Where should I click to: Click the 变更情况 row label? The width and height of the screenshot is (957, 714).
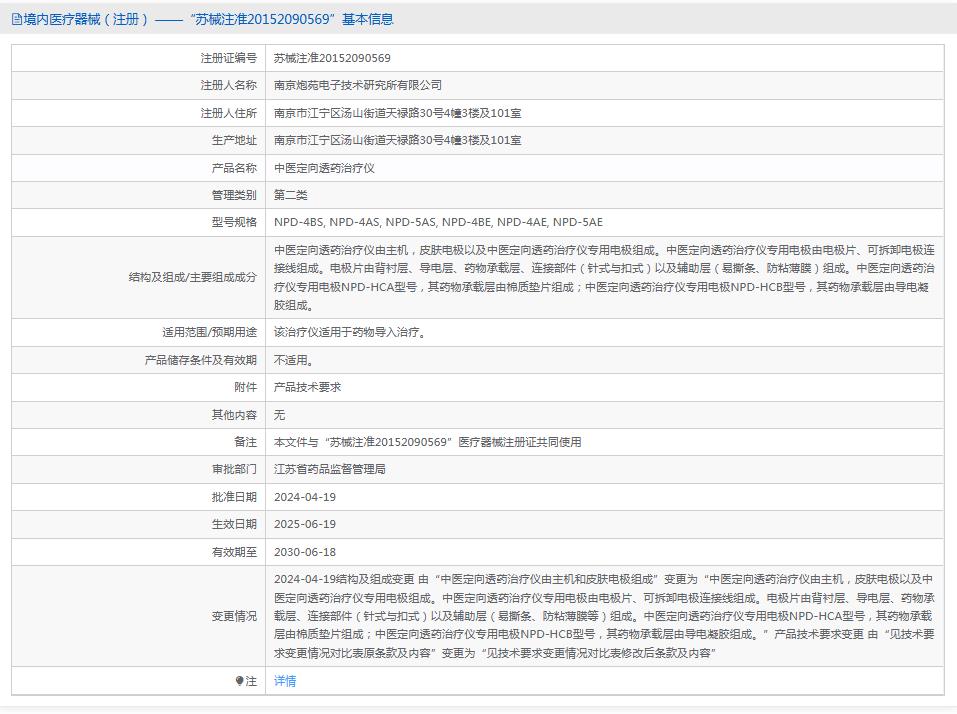233,616
